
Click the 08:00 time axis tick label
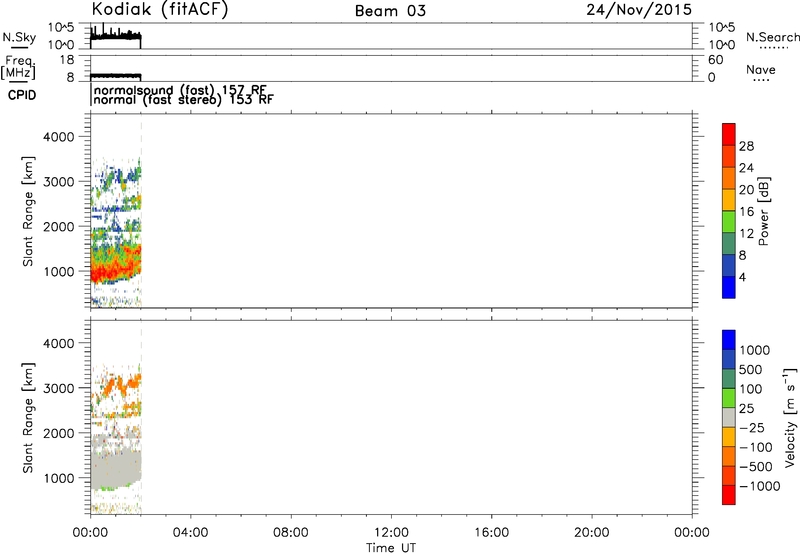pos(290,533)
